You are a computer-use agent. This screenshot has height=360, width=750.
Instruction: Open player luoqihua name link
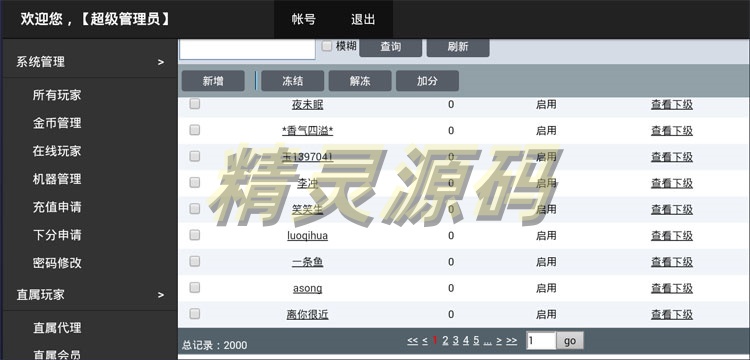[308, 236]
